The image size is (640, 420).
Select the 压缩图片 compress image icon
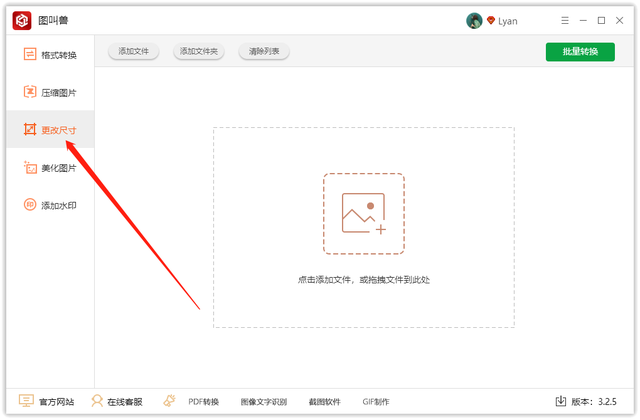tap(30, 92)
